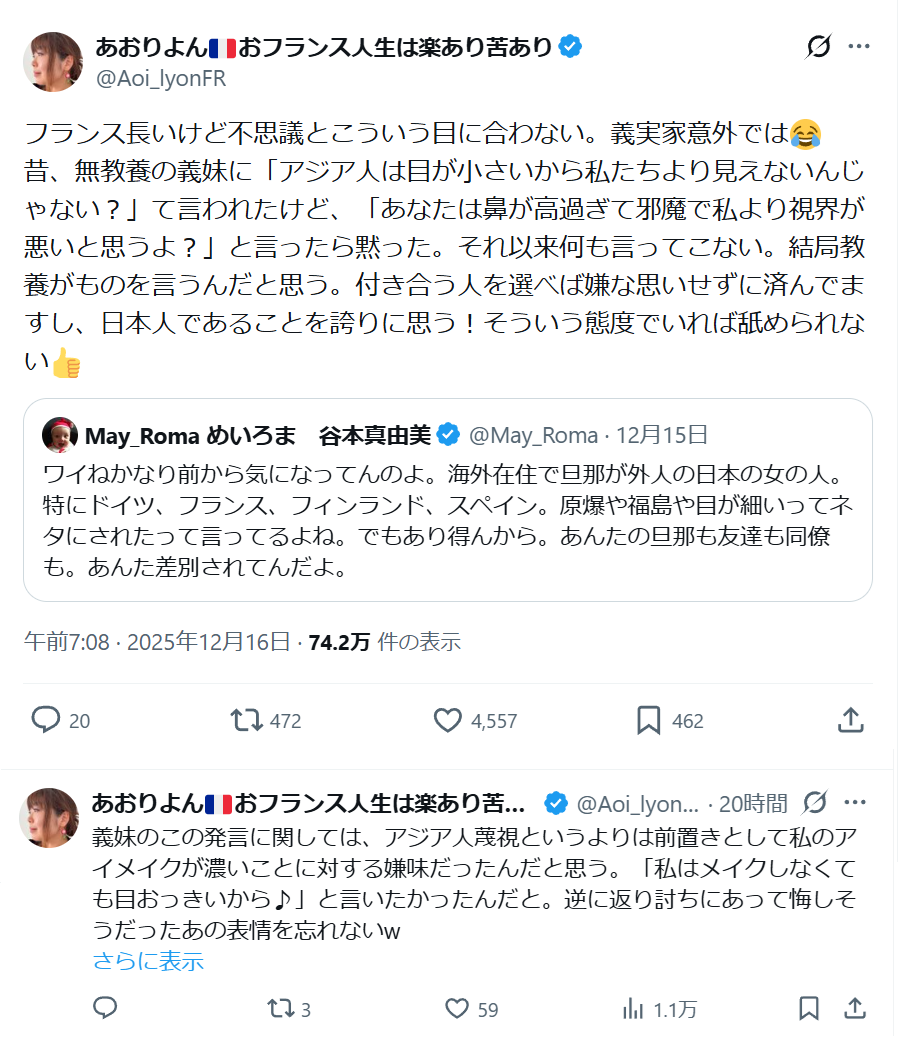Open the reply tweet's three-dot more menu
This screenshot has width=898, height=1047.
[x=855, y=802]
